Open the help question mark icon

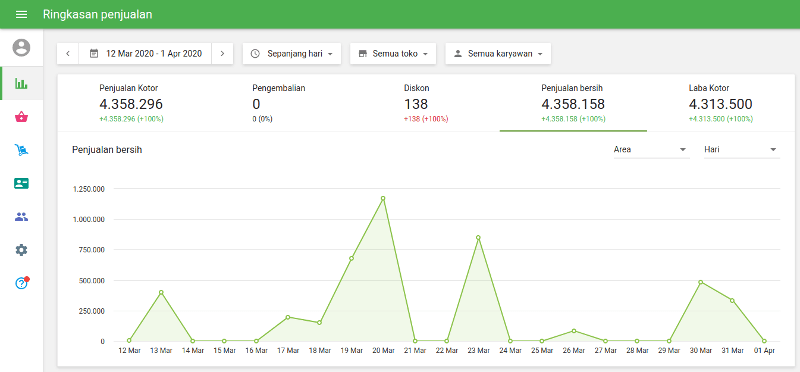point(21,283)
